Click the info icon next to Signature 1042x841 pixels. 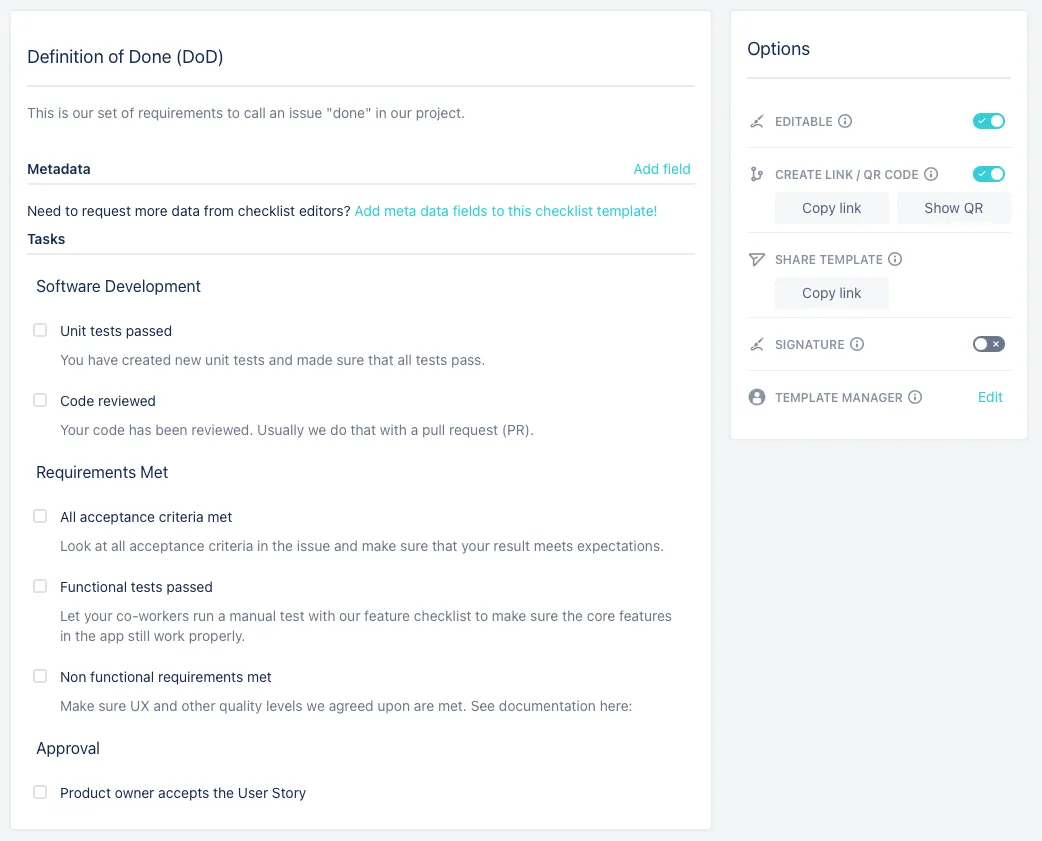[x=859, y=344]
